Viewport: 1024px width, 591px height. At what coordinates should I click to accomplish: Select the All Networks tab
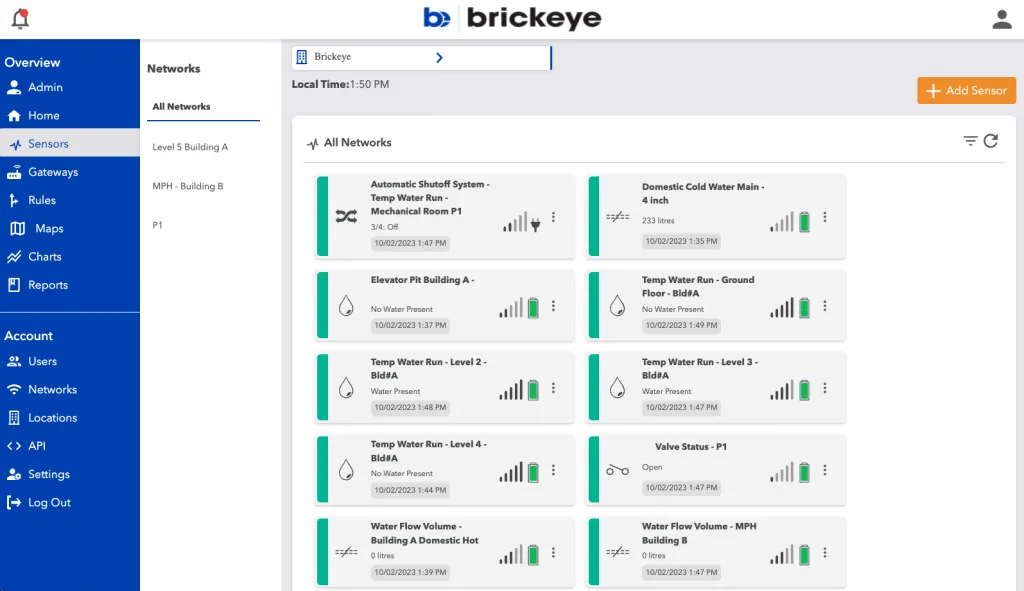pos(203,106)
